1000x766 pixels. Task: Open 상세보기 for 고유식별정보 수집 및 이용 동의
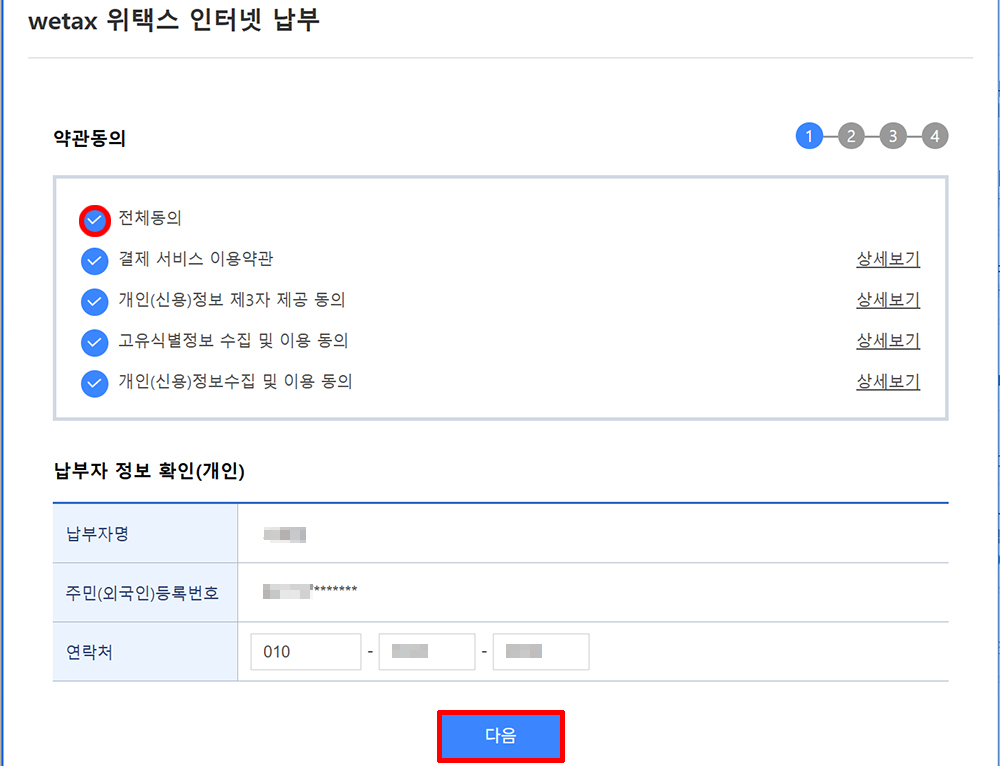[x=888, y=341]
